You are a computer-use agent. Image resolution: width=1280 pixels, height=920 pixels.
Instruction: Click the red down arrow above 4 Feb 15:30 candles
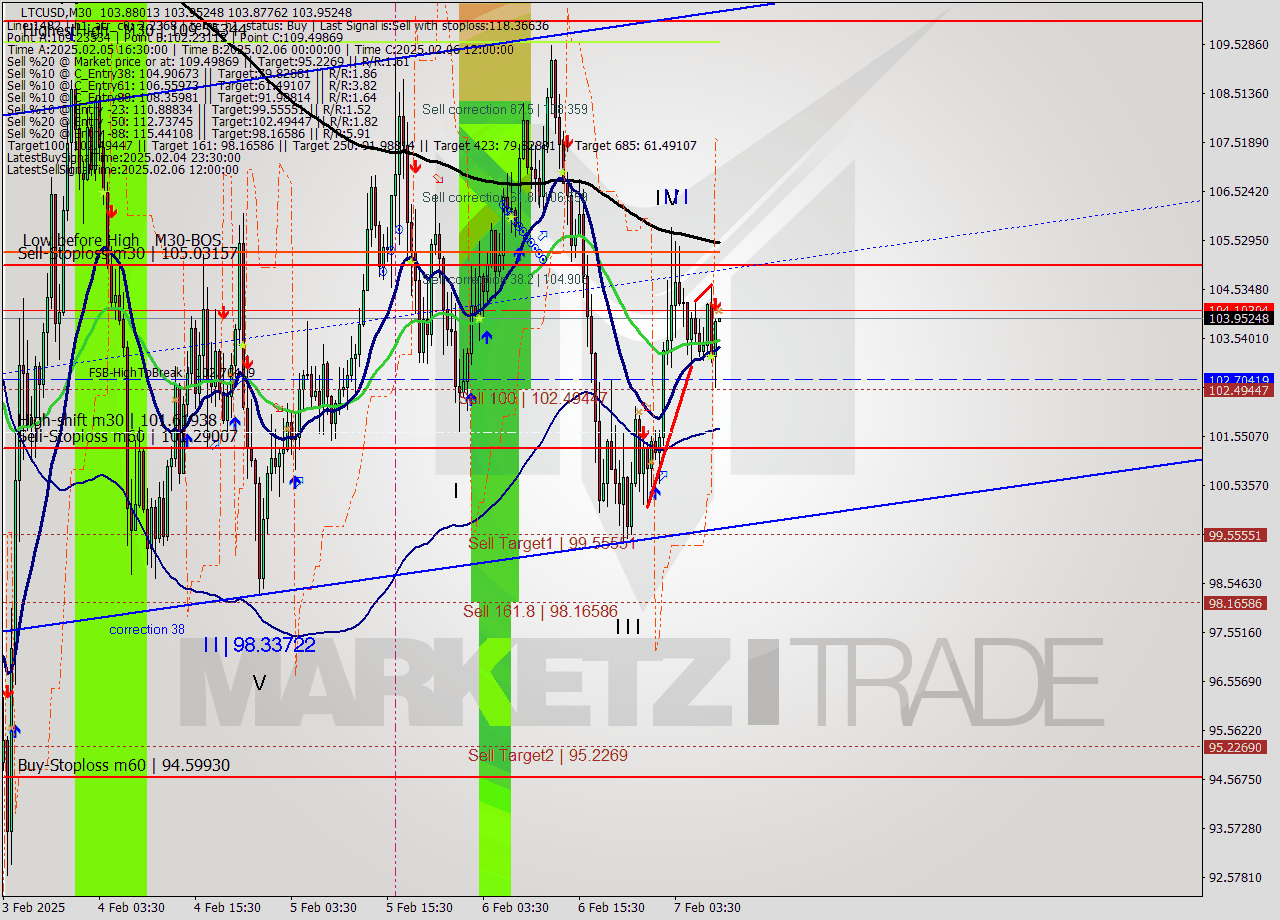coord(223,312)
